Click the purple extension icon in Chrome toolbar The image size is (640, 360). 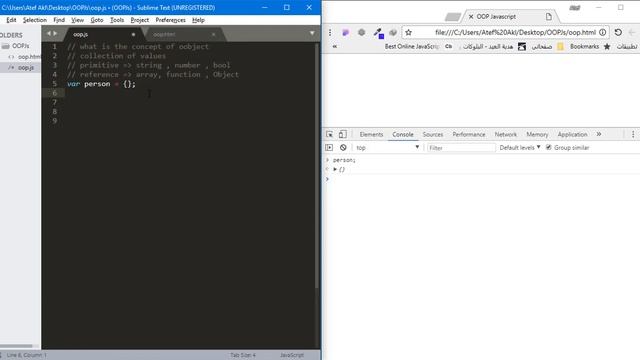coord(345,33)
